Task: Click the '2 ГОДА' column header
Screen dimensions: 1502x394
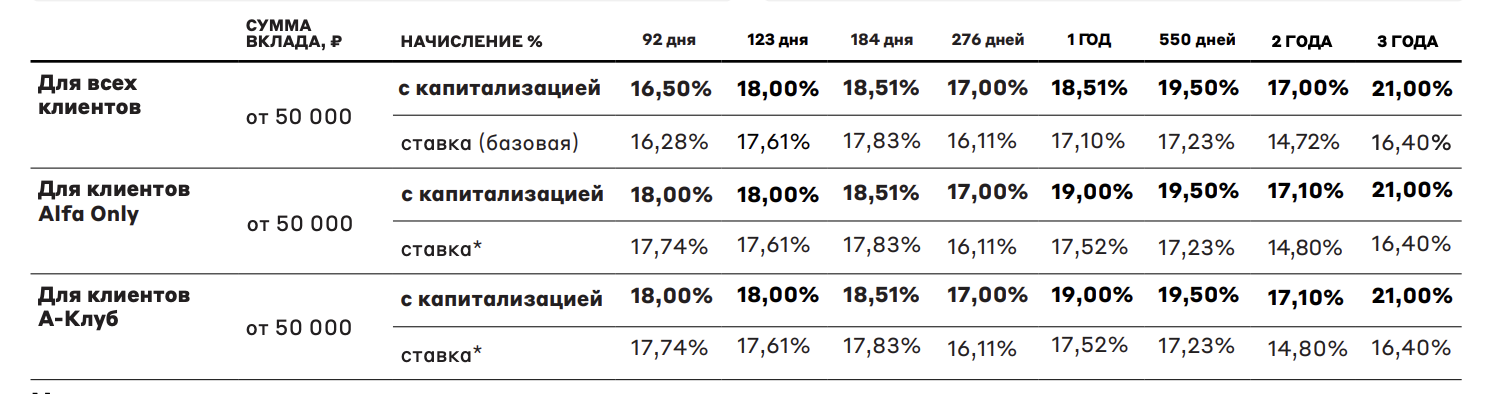Action: (x=1301, y=41)
